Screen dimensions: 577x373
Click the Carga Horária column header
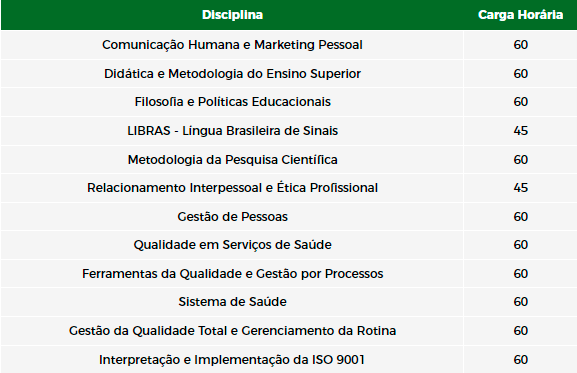pos(520,15)
